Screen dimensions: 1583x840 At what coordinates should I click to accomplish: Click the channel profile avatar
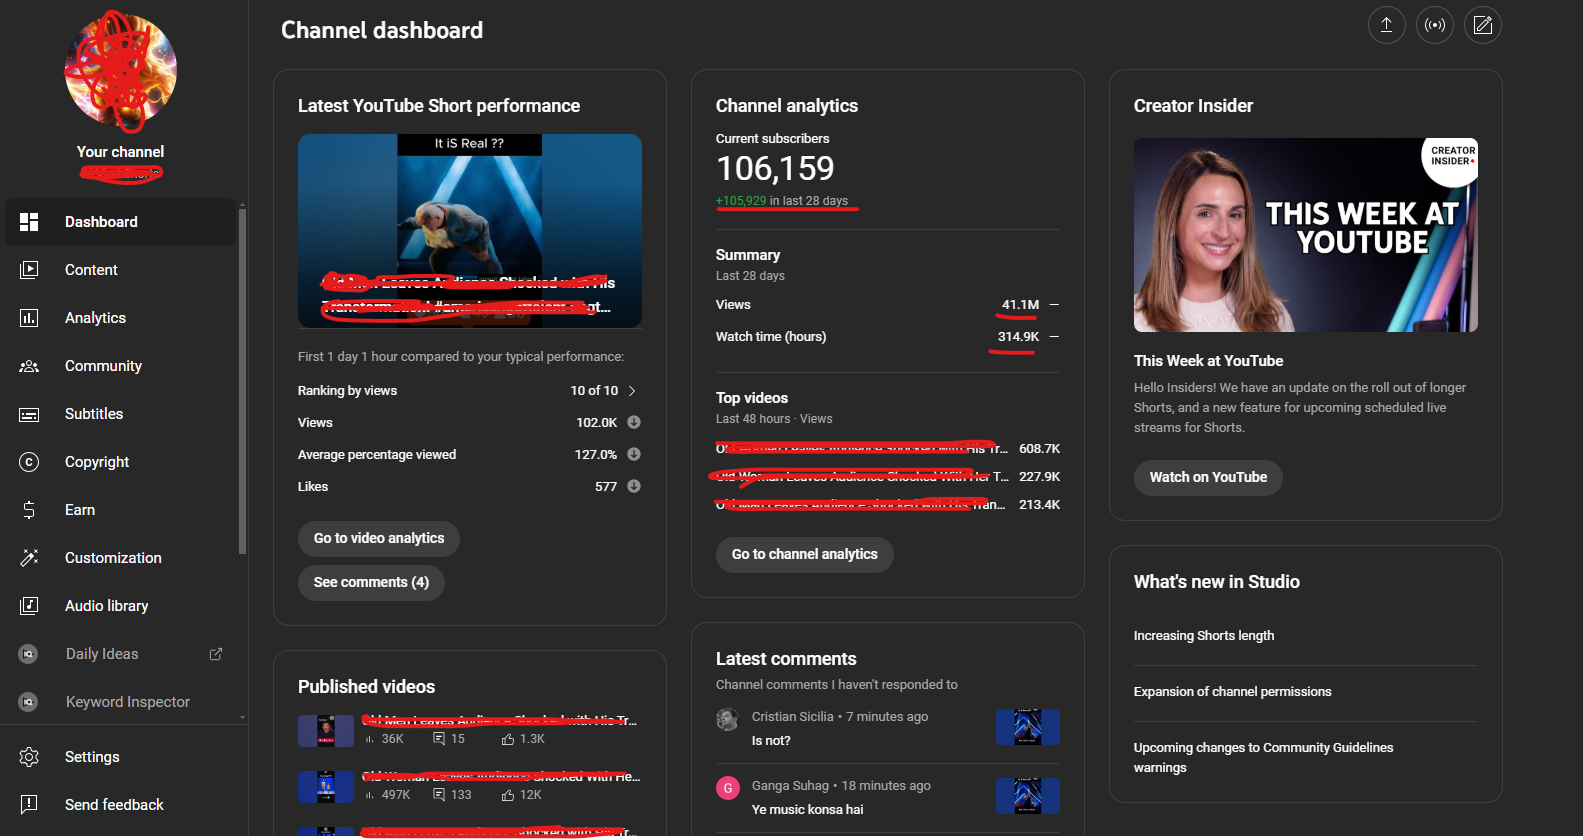pos(121,71)
